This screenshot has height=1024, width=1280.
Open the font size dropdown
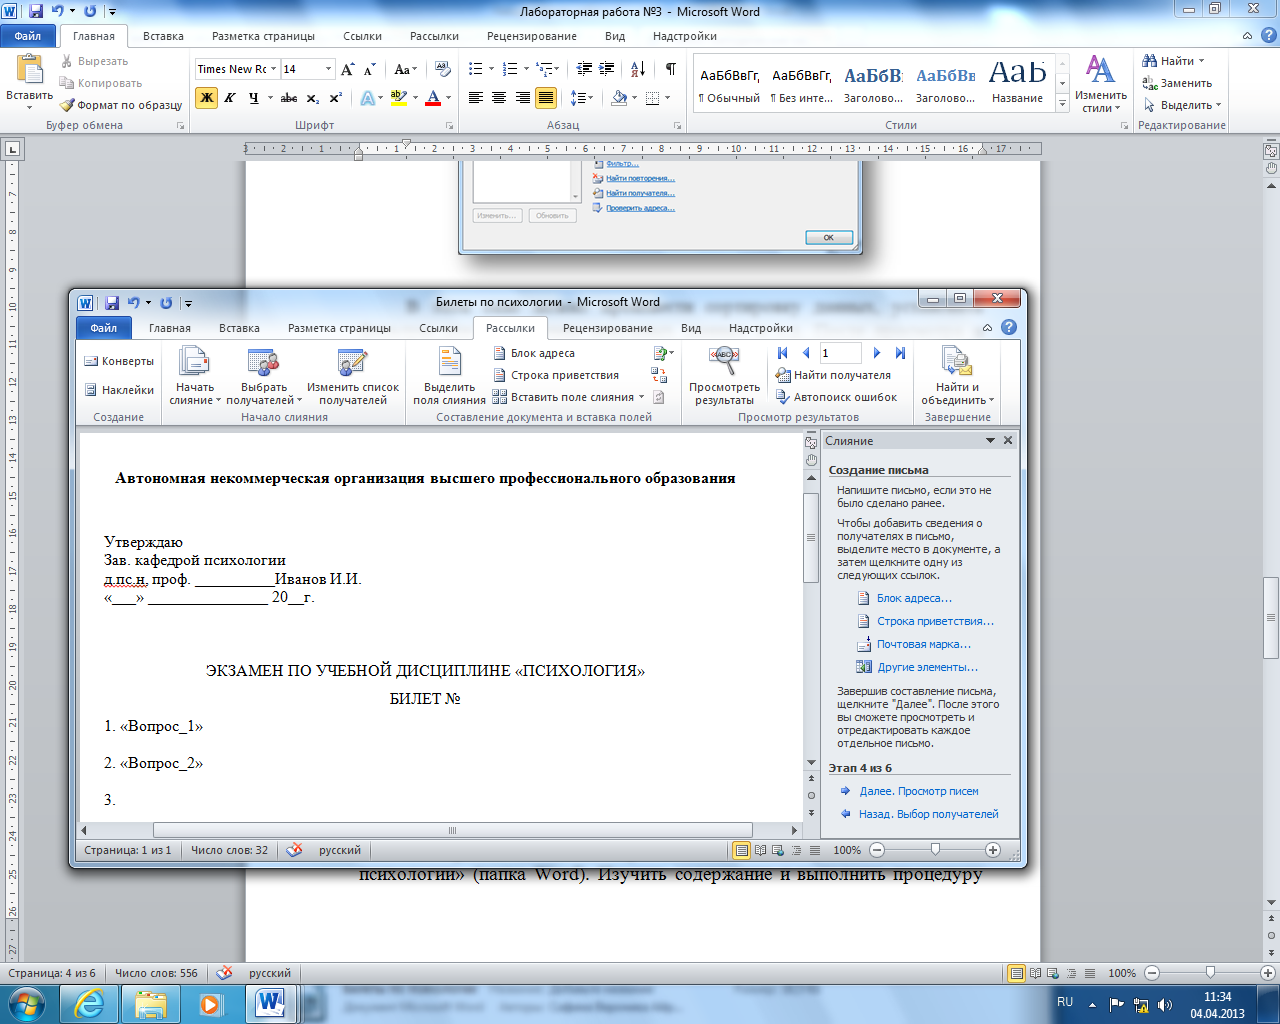[328, 69]
